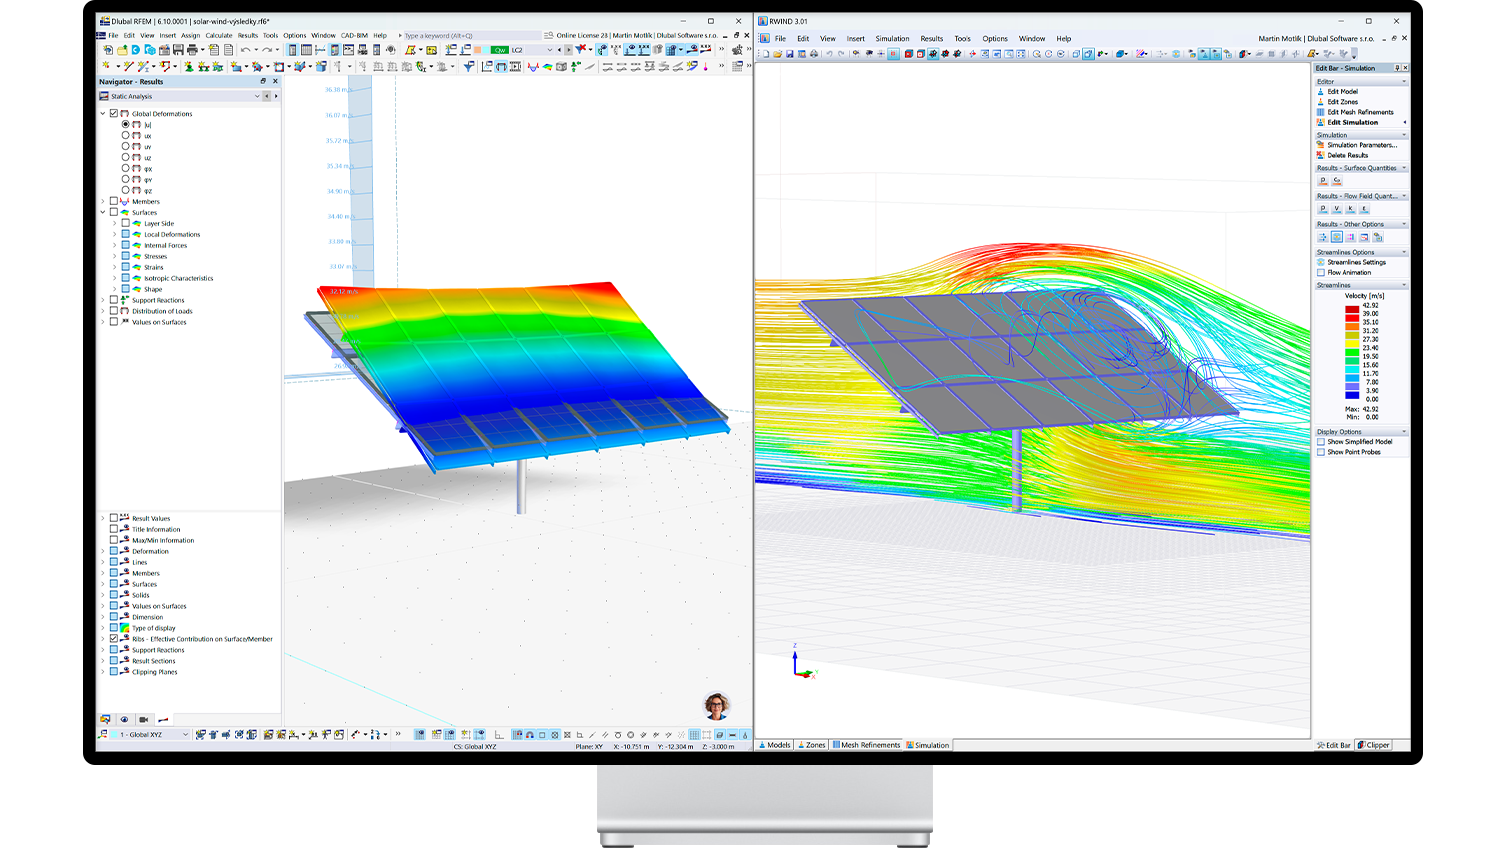
Task: Open Streamlines Settings
Action: tap(1356, 262)
